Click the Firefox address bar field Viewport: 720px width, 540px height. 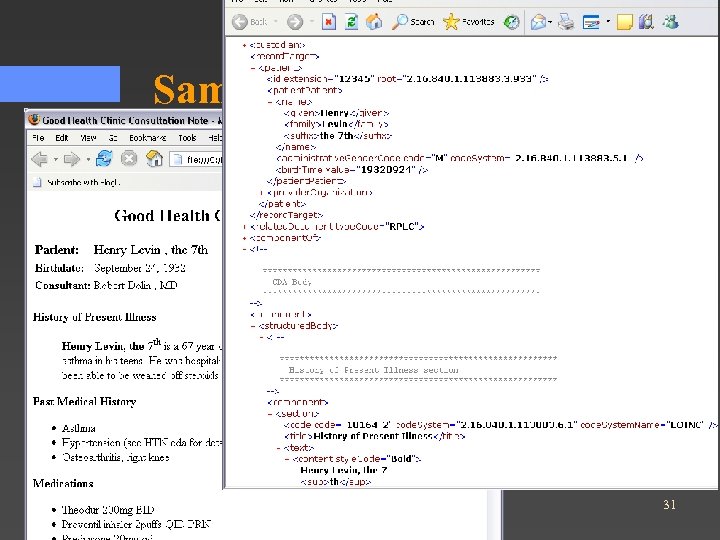coord(196,159)
